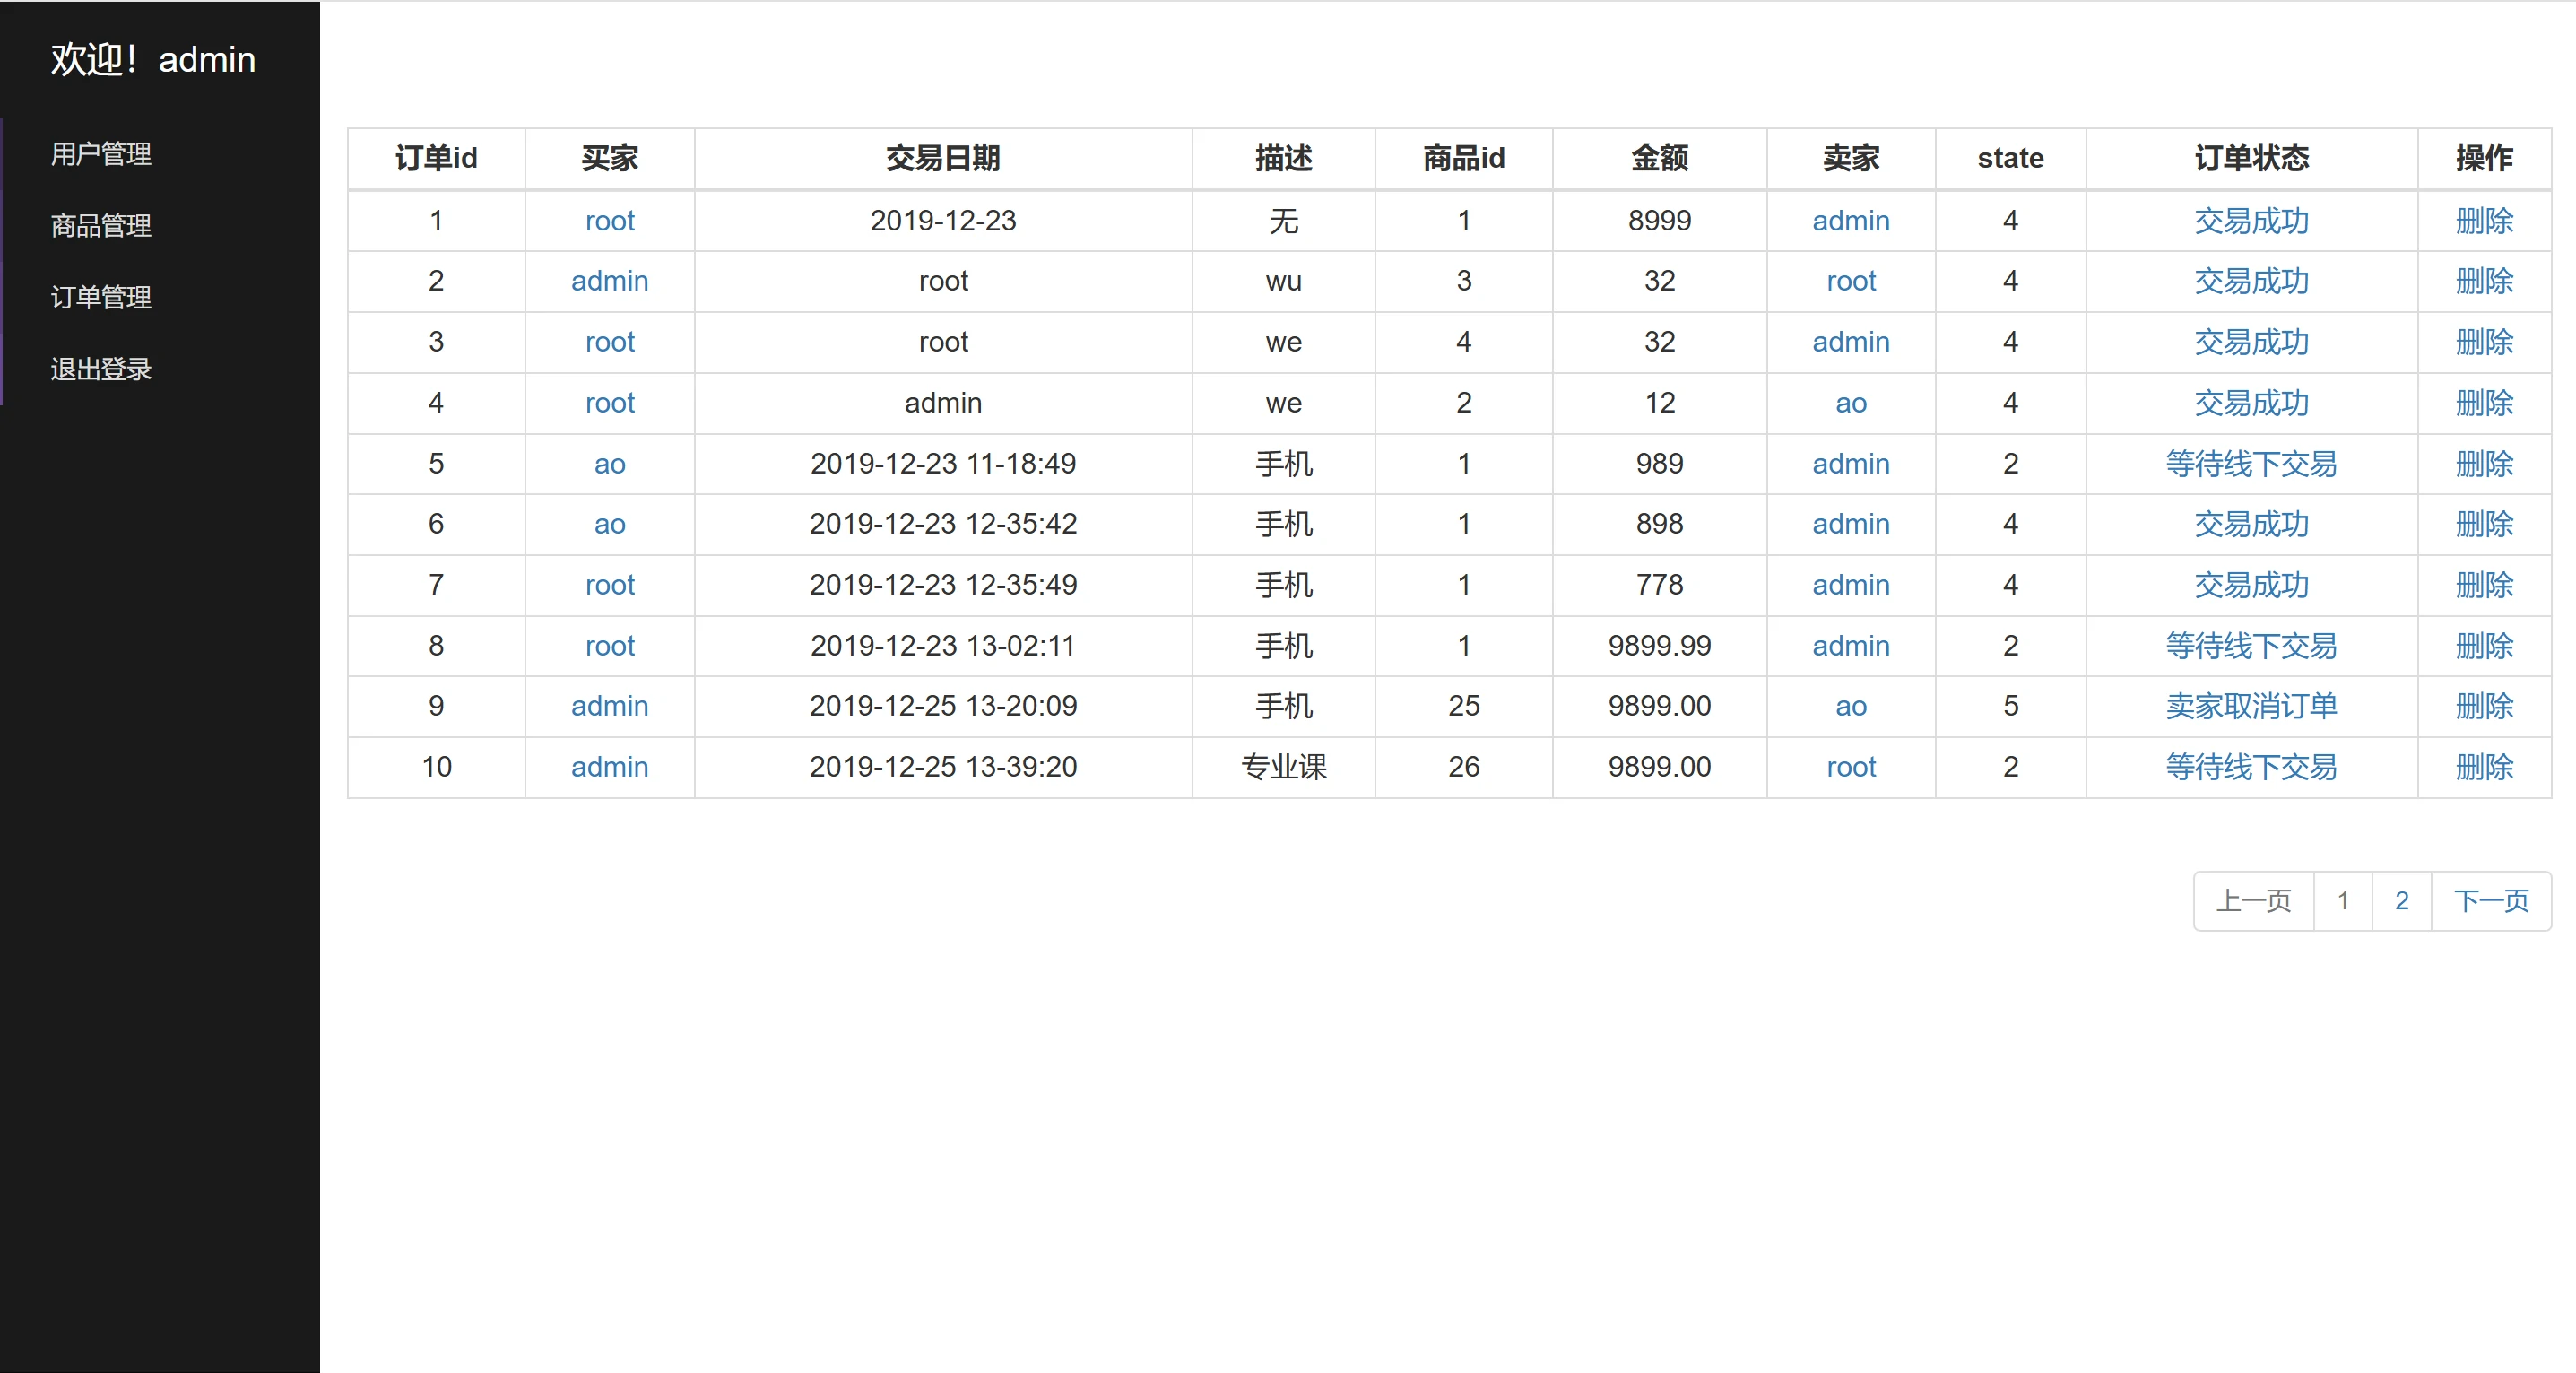The width and height of the screenshot is (2576, 1373).
Task: Click buyer ao link in order 6
Action: [x=609, y=524]
